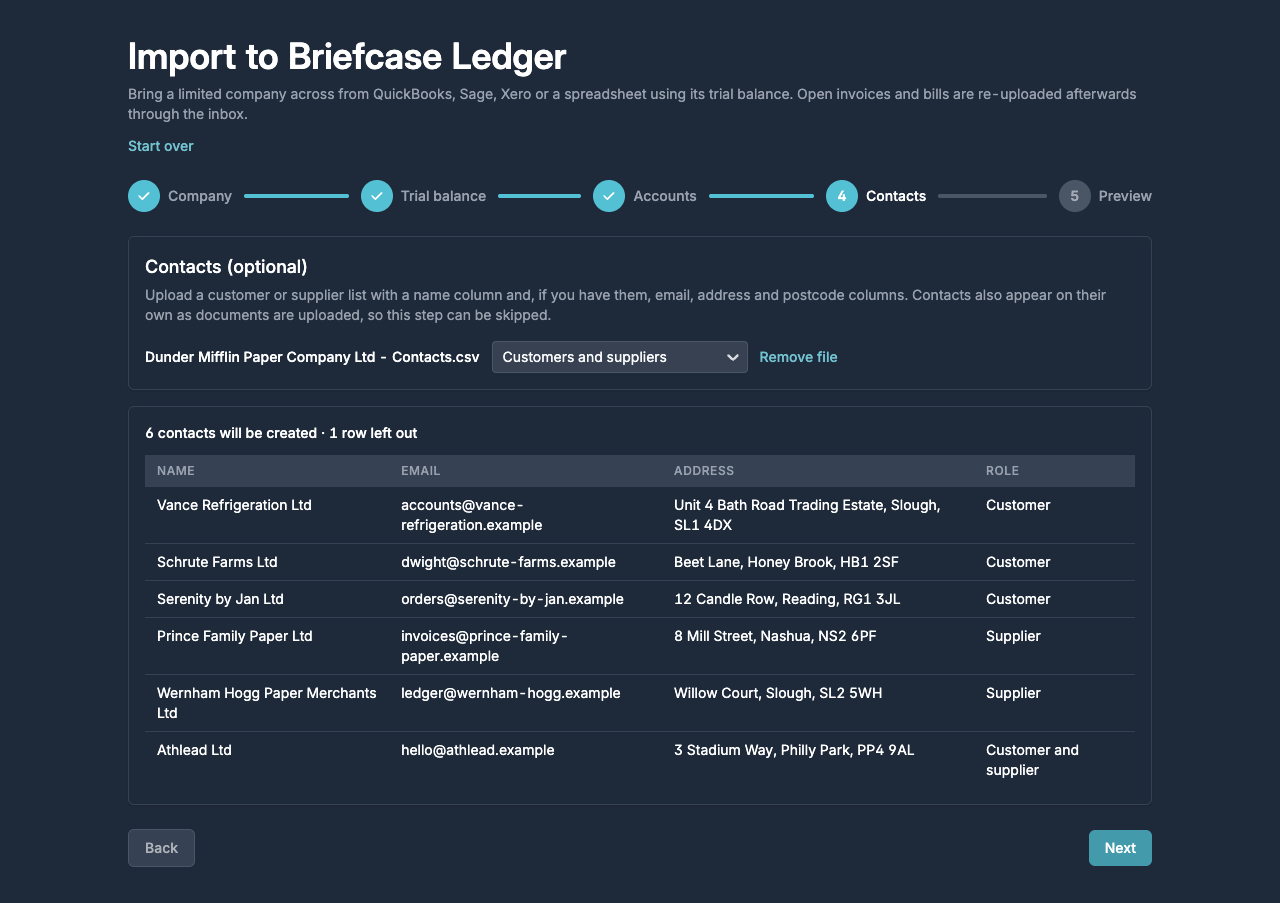Click the NAME column header

tap(176, 471)
